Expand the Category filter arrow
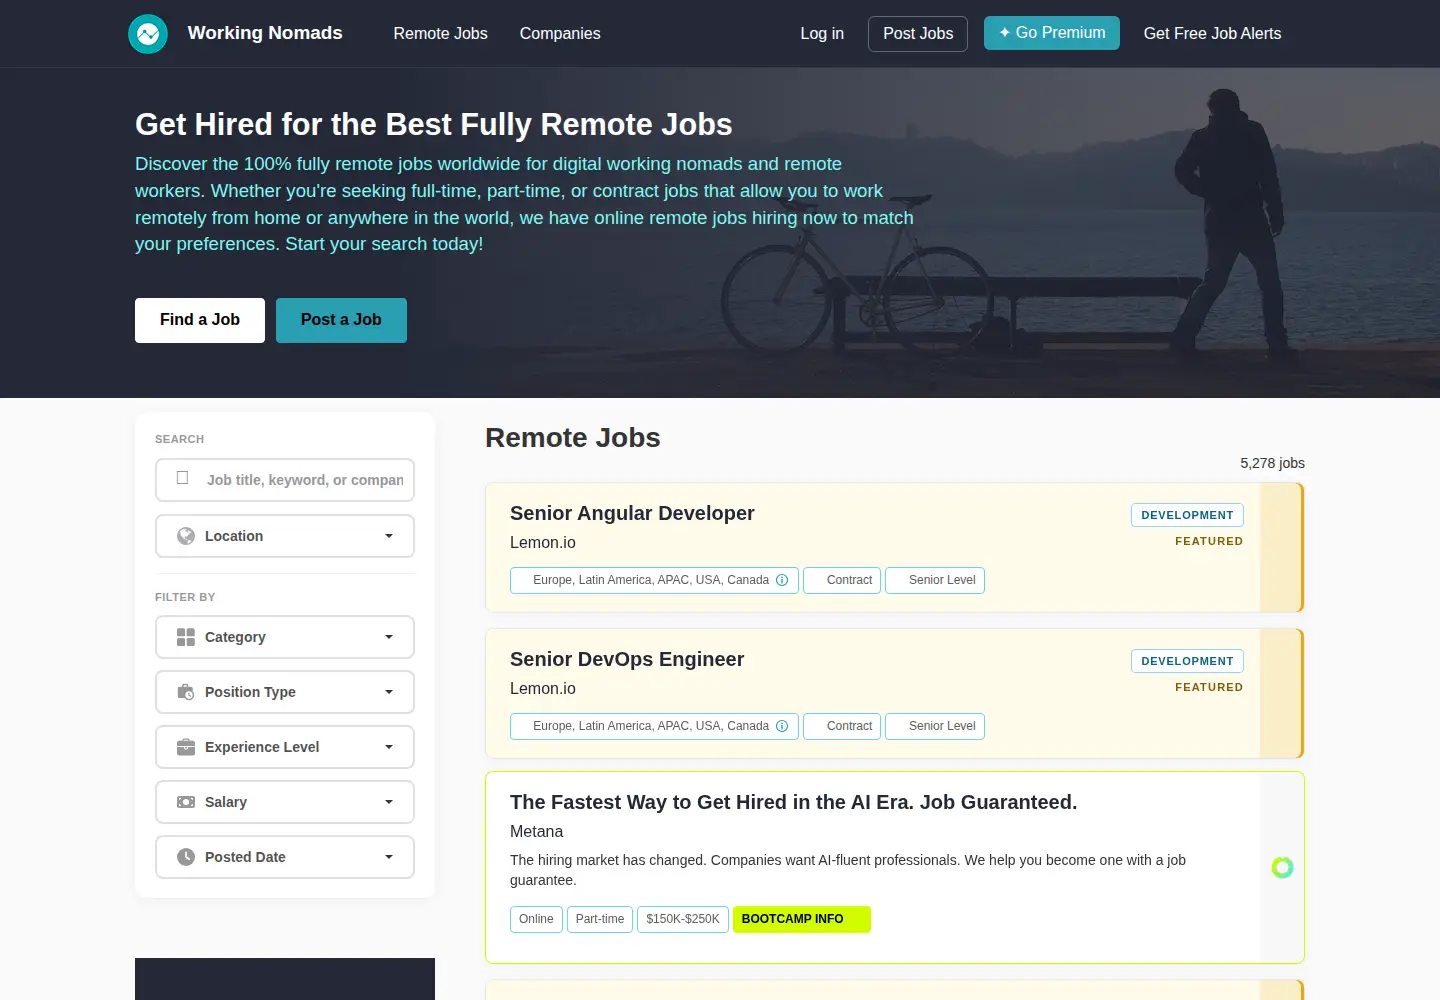Image resolution: width=1440 pixels, height=1000 pixels. tap(389, 637)
